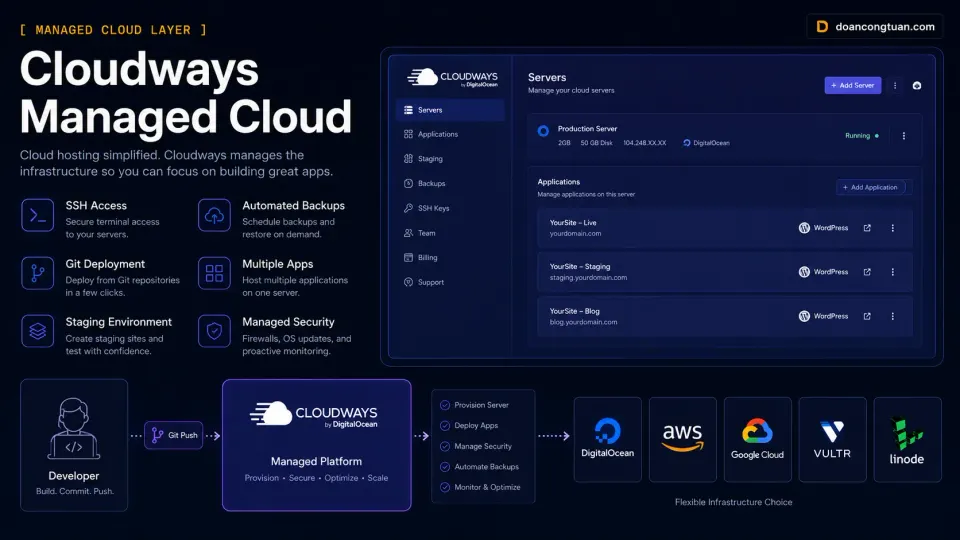
Task: Click the MANAGED CLOUD LAYER tag text
Action: pos(113,30)
